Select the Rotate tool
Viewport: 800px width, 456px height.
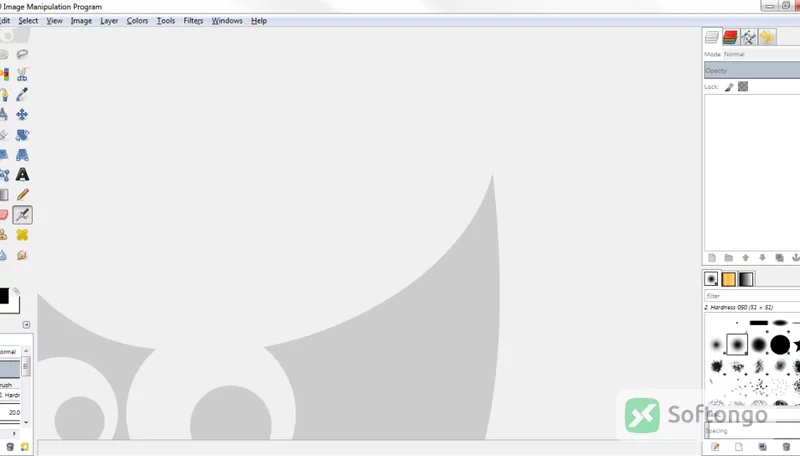pos(22,135)
